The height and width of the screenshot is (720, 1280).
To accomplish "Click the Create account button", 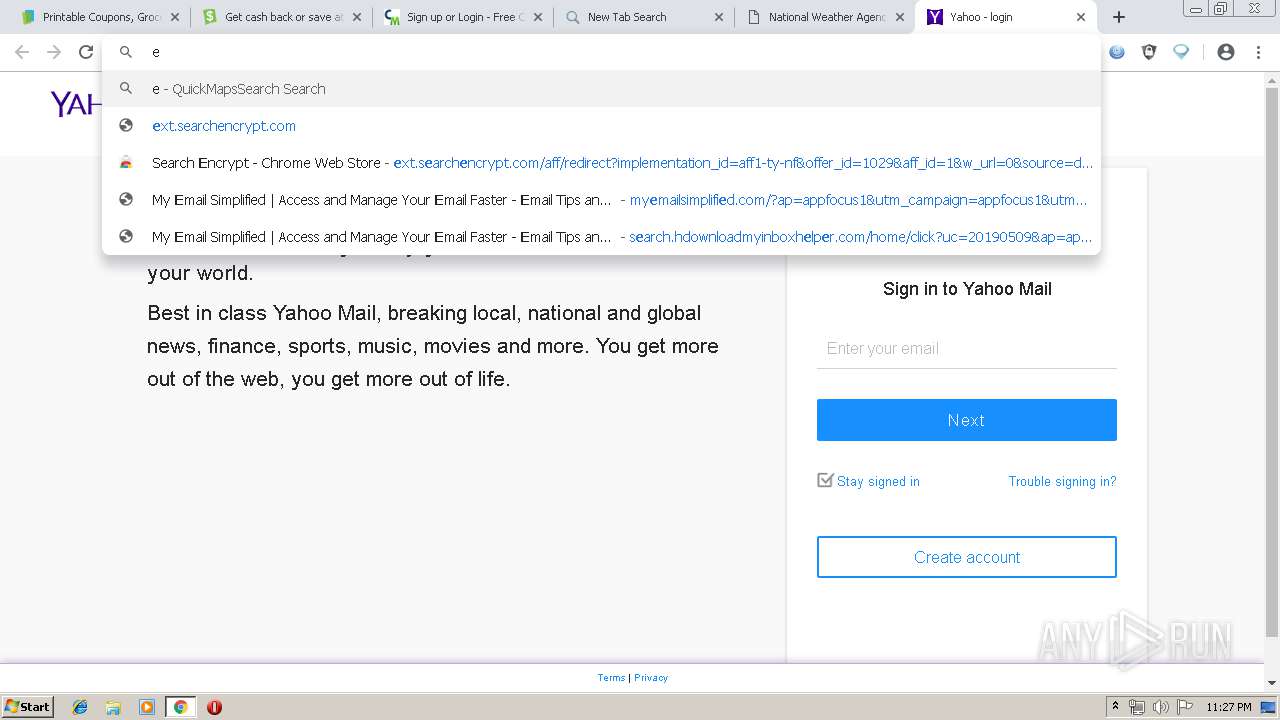I will point(967,557).
